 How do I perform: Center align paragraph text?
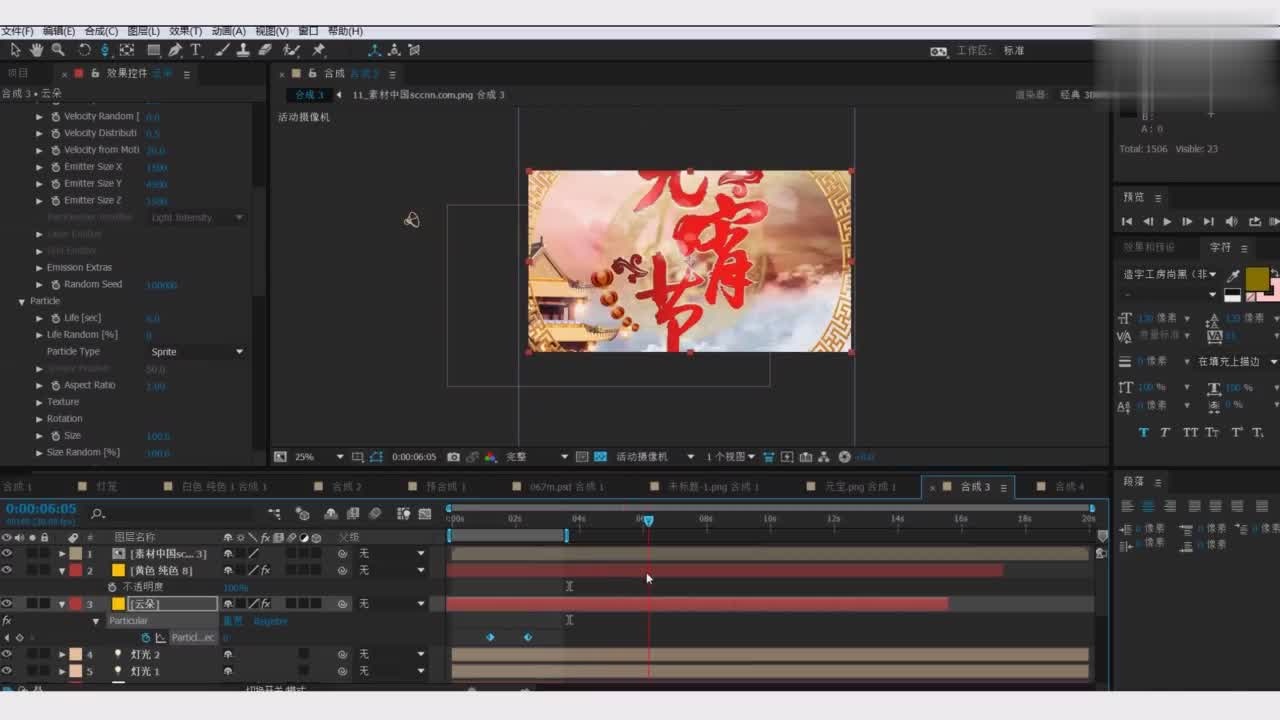[1148, 506]
